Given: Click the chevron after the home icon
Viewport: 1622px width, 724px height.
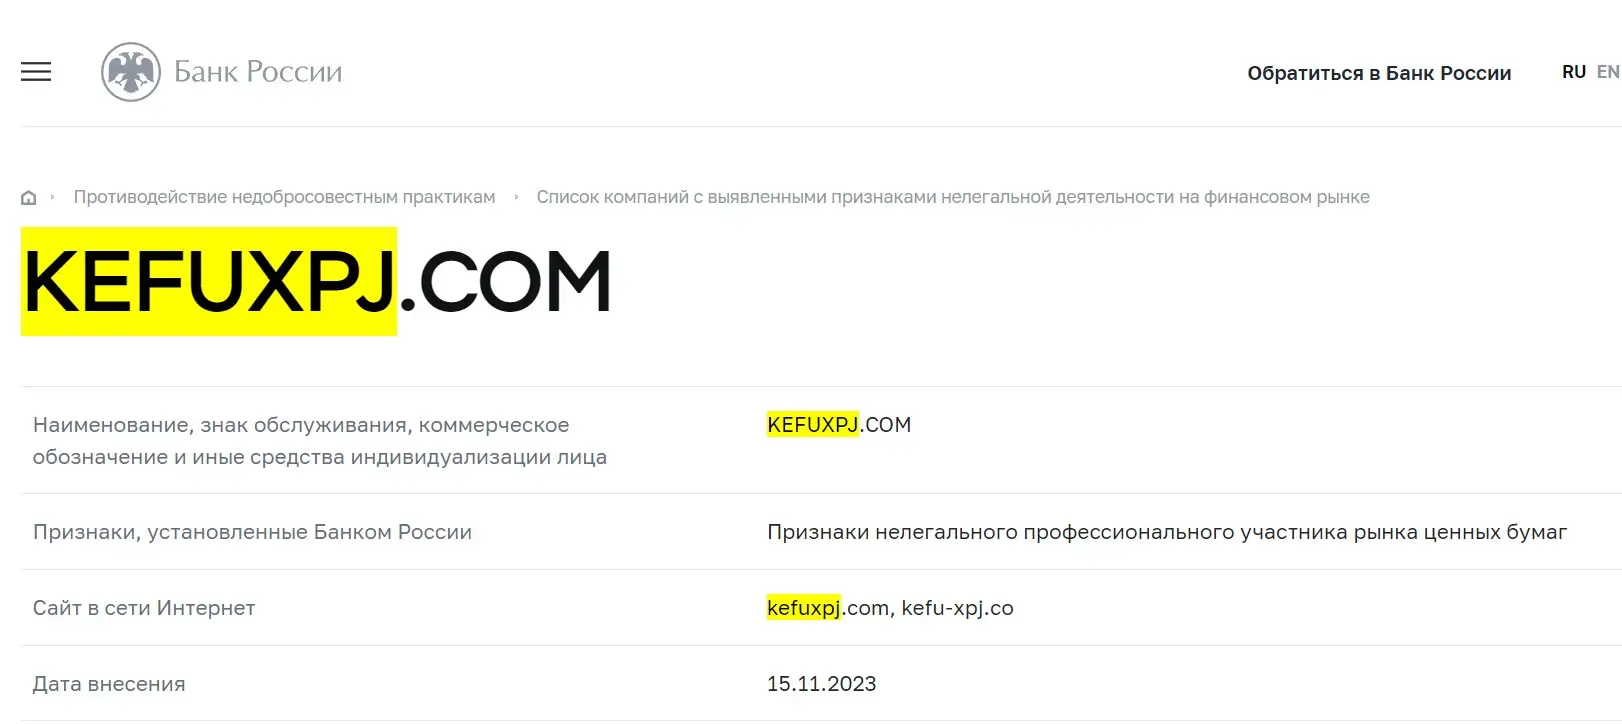Looking at the screenshot, I should coord(52,197).
